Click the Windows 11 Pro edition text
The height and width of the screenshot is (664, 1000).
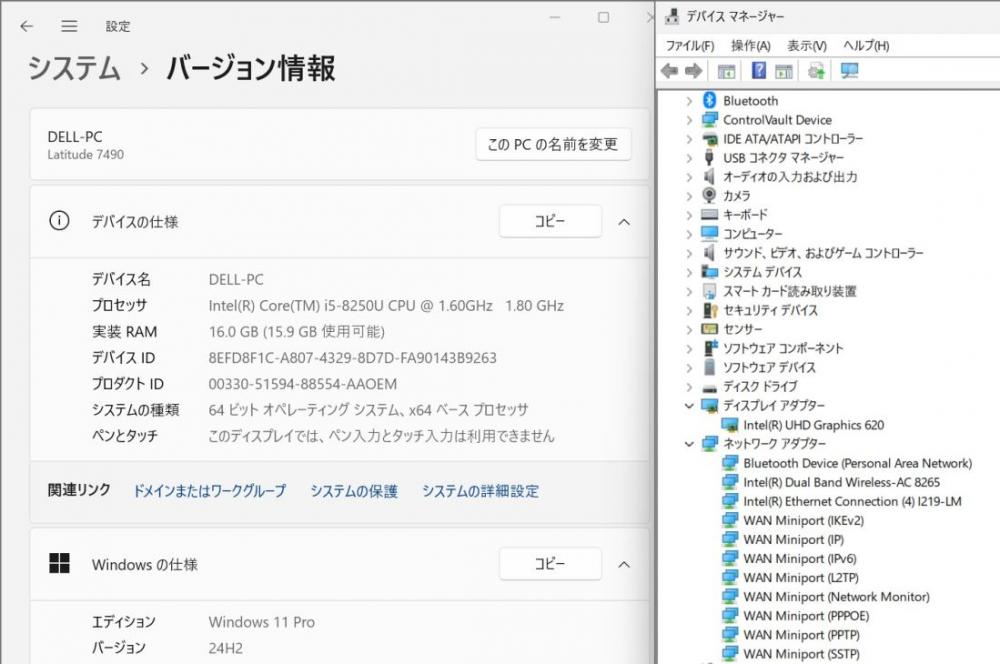coord(261,622)
